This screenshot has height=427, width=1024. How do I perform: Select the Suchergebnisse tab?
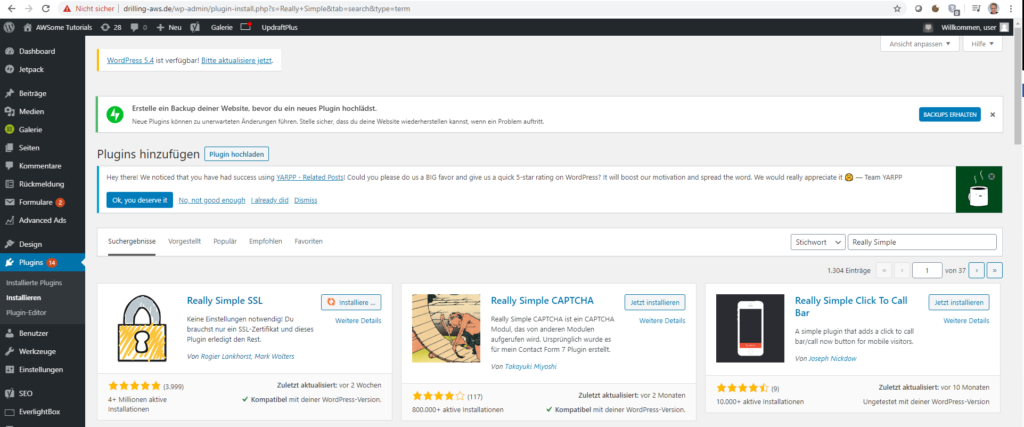(x=132, y=242)
